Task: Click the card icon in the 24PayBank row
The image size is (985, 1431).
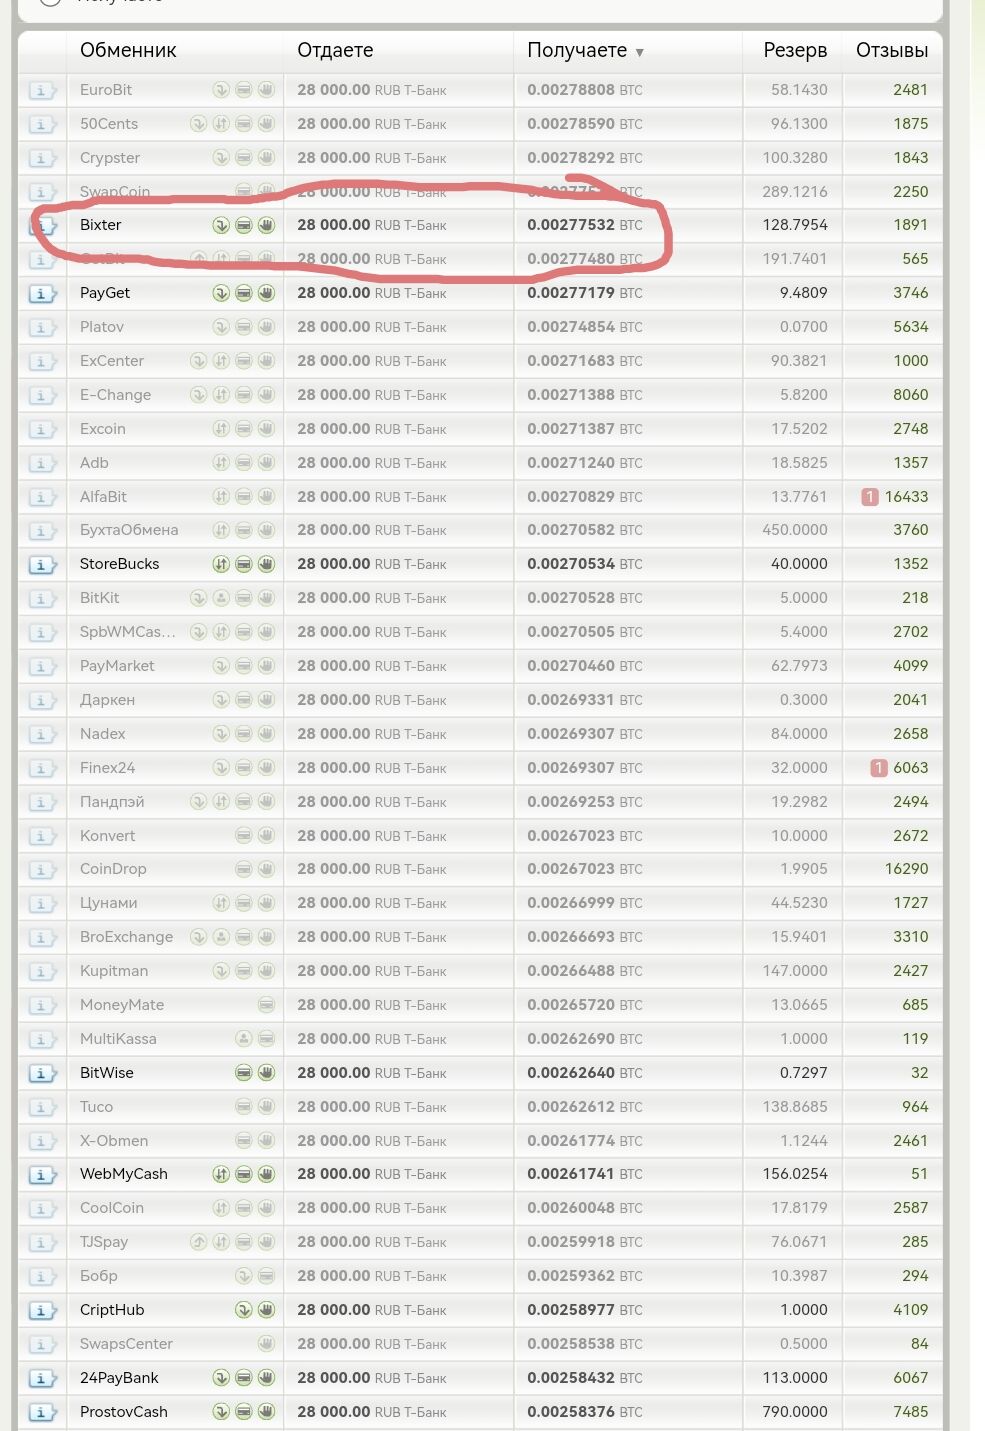Action: (x=244, y=1378)
